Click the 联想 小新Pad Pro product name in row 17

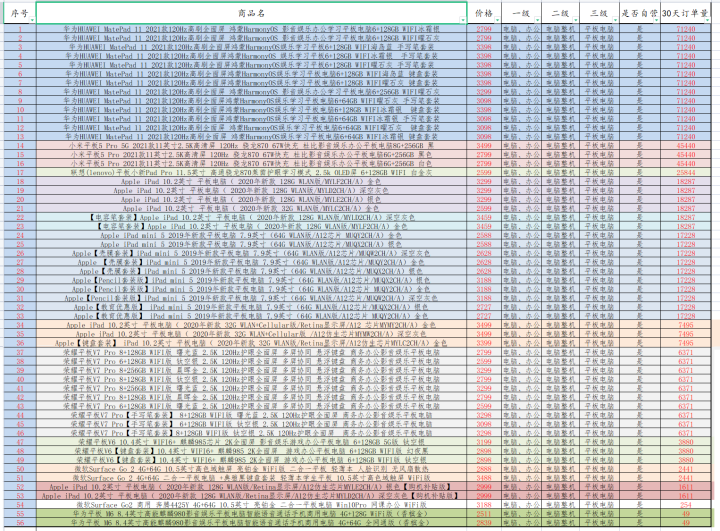(x=252, y=173)
